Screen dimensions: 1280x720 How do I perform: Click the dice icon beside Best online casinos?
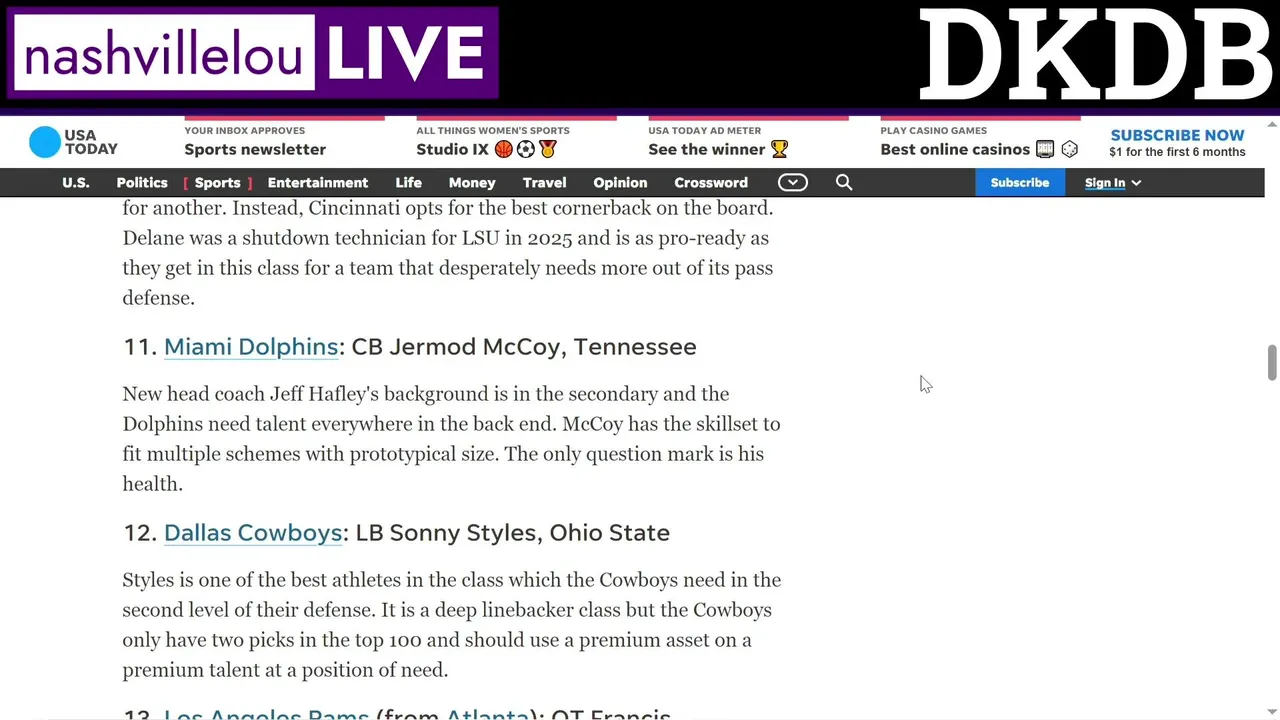pyautogui.click(x=1069, y=149)
